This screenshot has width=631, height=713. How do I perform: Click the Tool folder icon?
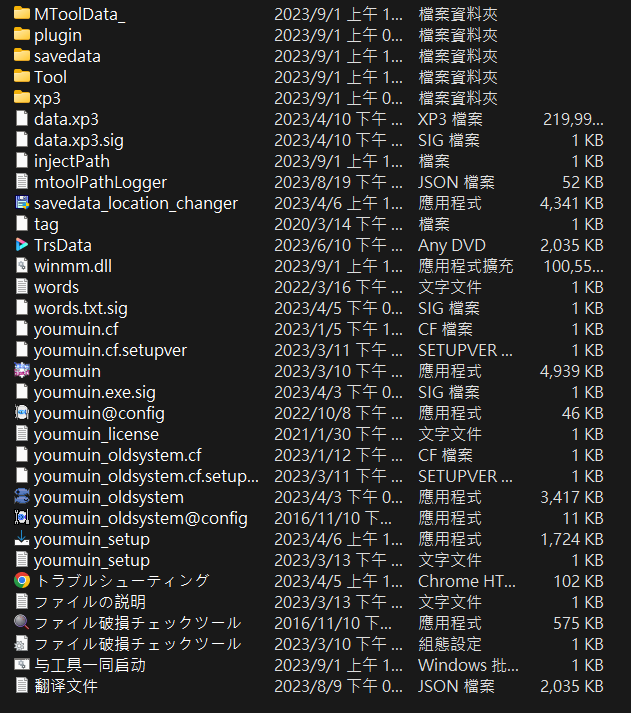pos(22,76)
